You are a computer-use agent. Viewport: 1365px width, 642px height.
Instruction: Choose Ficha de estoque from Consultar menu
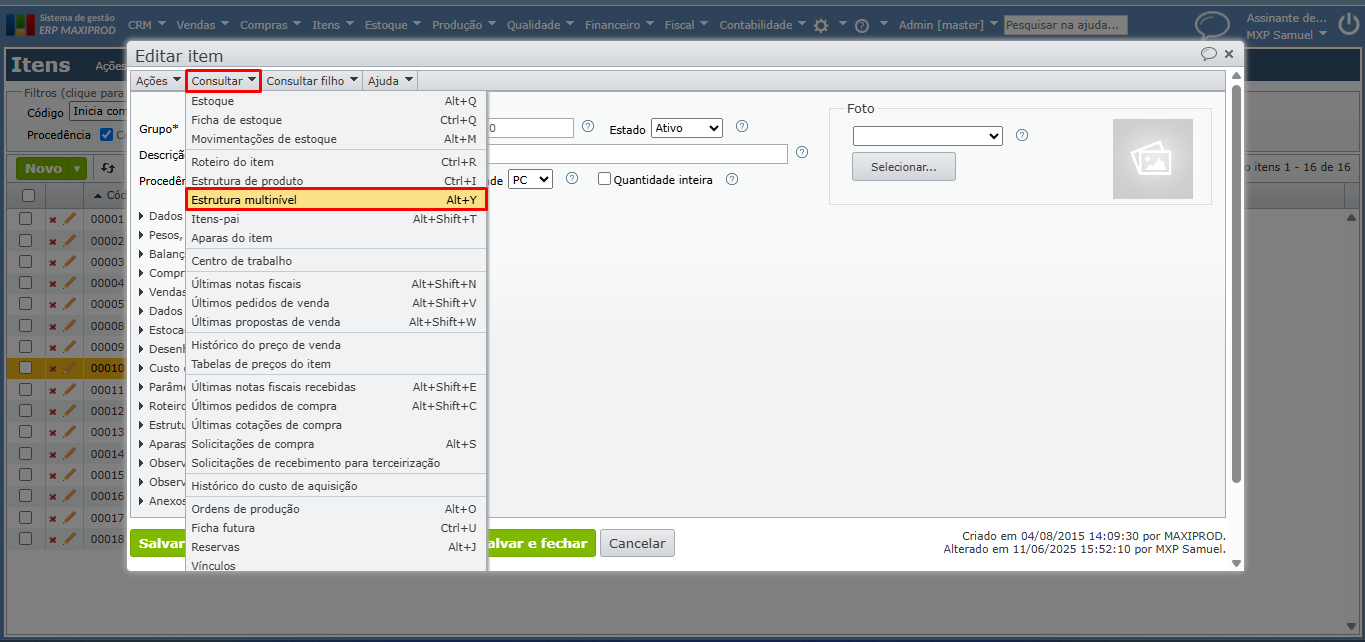(337, 120)
